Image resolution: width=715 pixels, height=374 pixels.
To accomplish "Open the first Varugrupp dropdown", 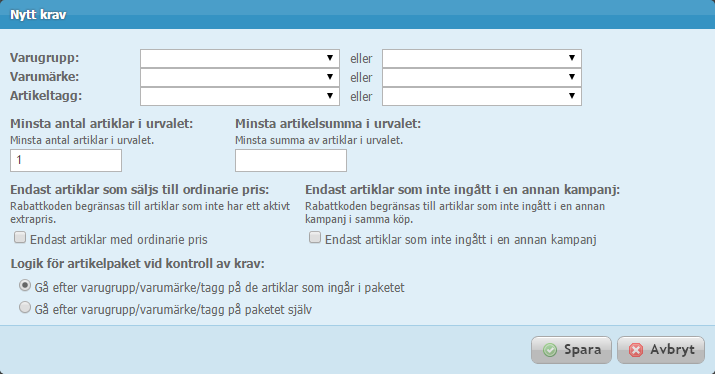I will tap(240, 58).
